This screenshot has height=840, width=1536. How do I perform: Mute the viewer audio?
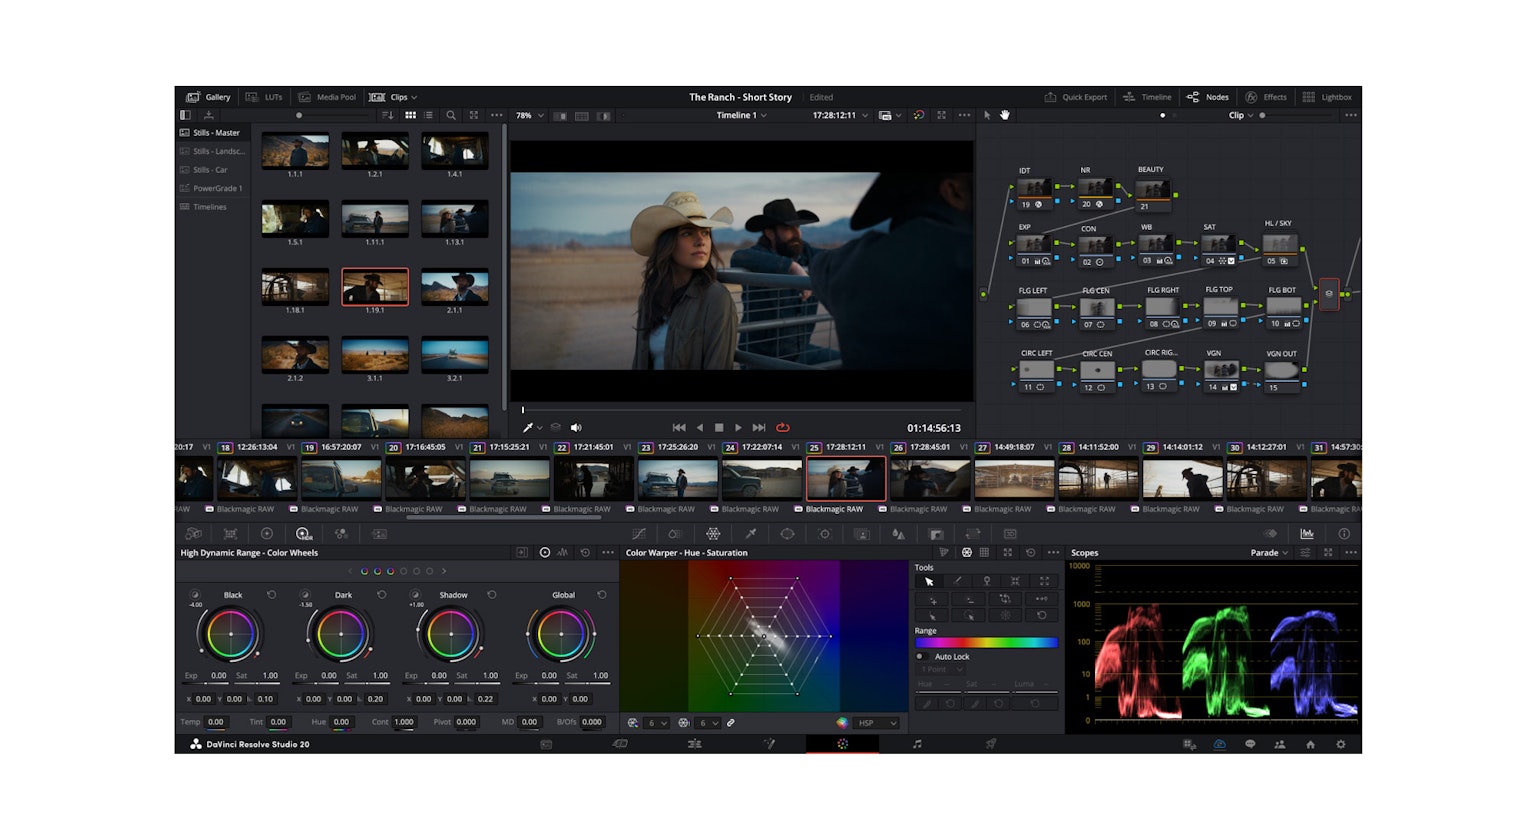(575, 427)
